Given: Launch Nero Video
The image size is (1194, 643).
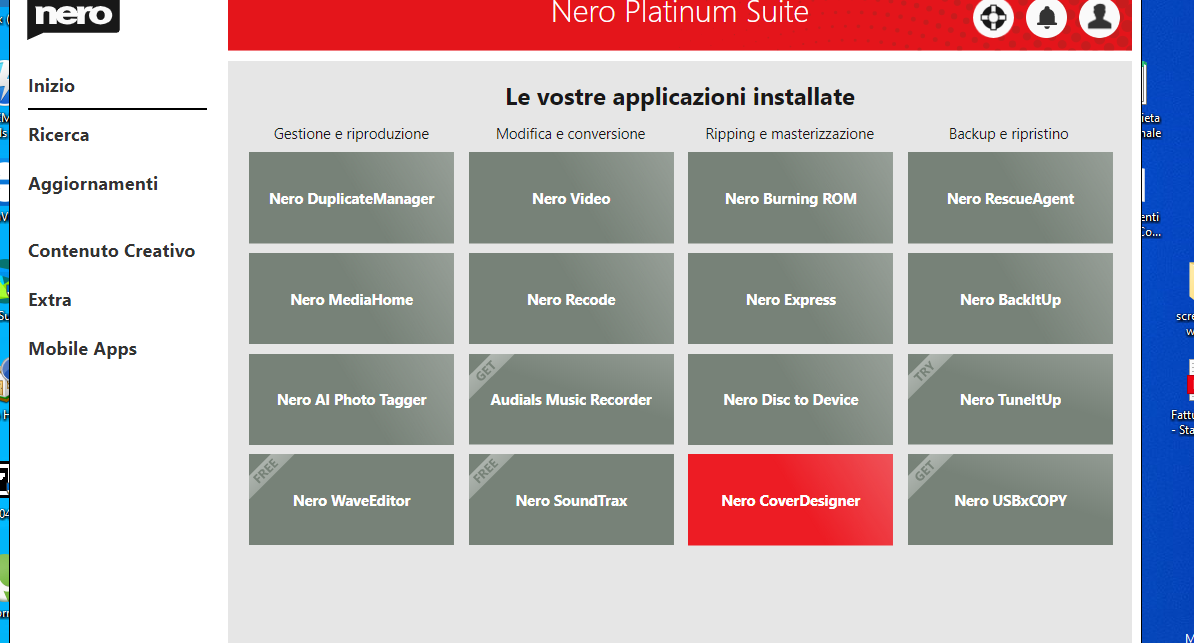Looking at the screenshot, I should click(571, 198).
